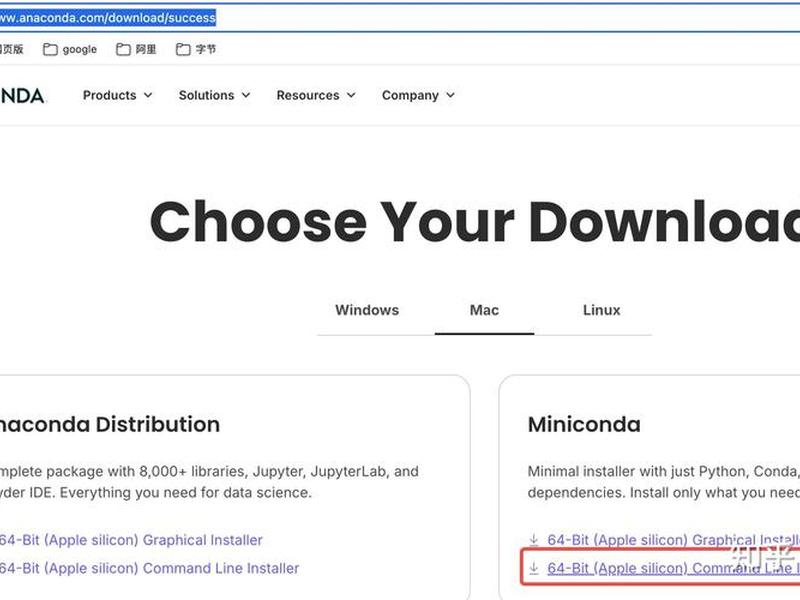
Task: Switch to the Windows tab
Action: (x=367, y=310)
